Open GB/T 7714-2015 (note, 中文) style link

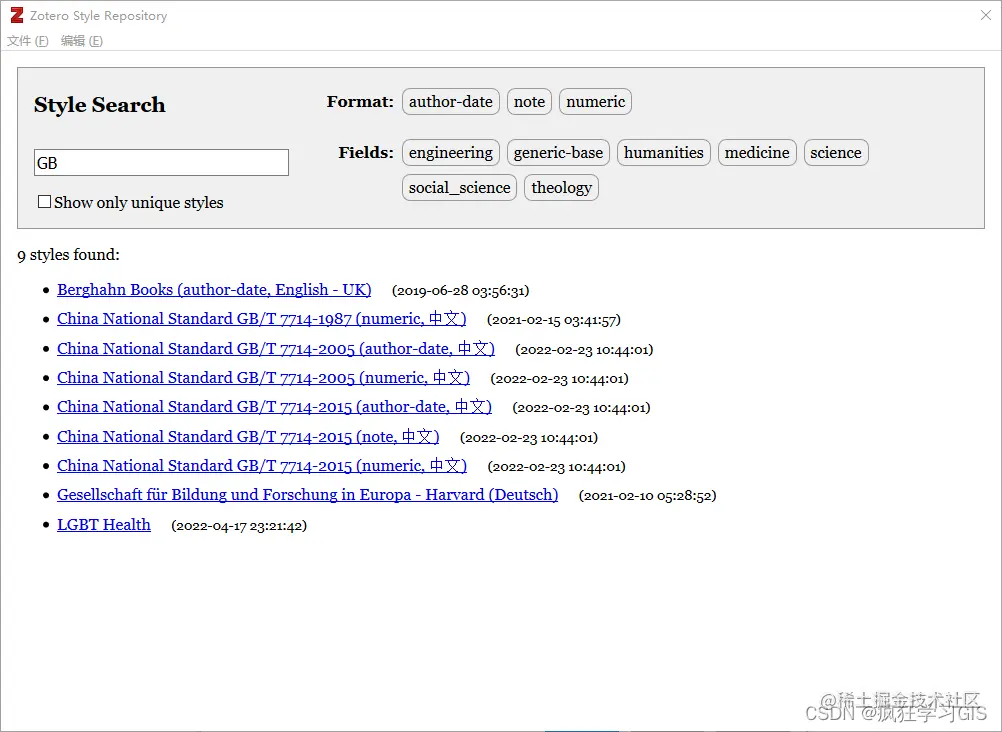click(x=248, y=437)
